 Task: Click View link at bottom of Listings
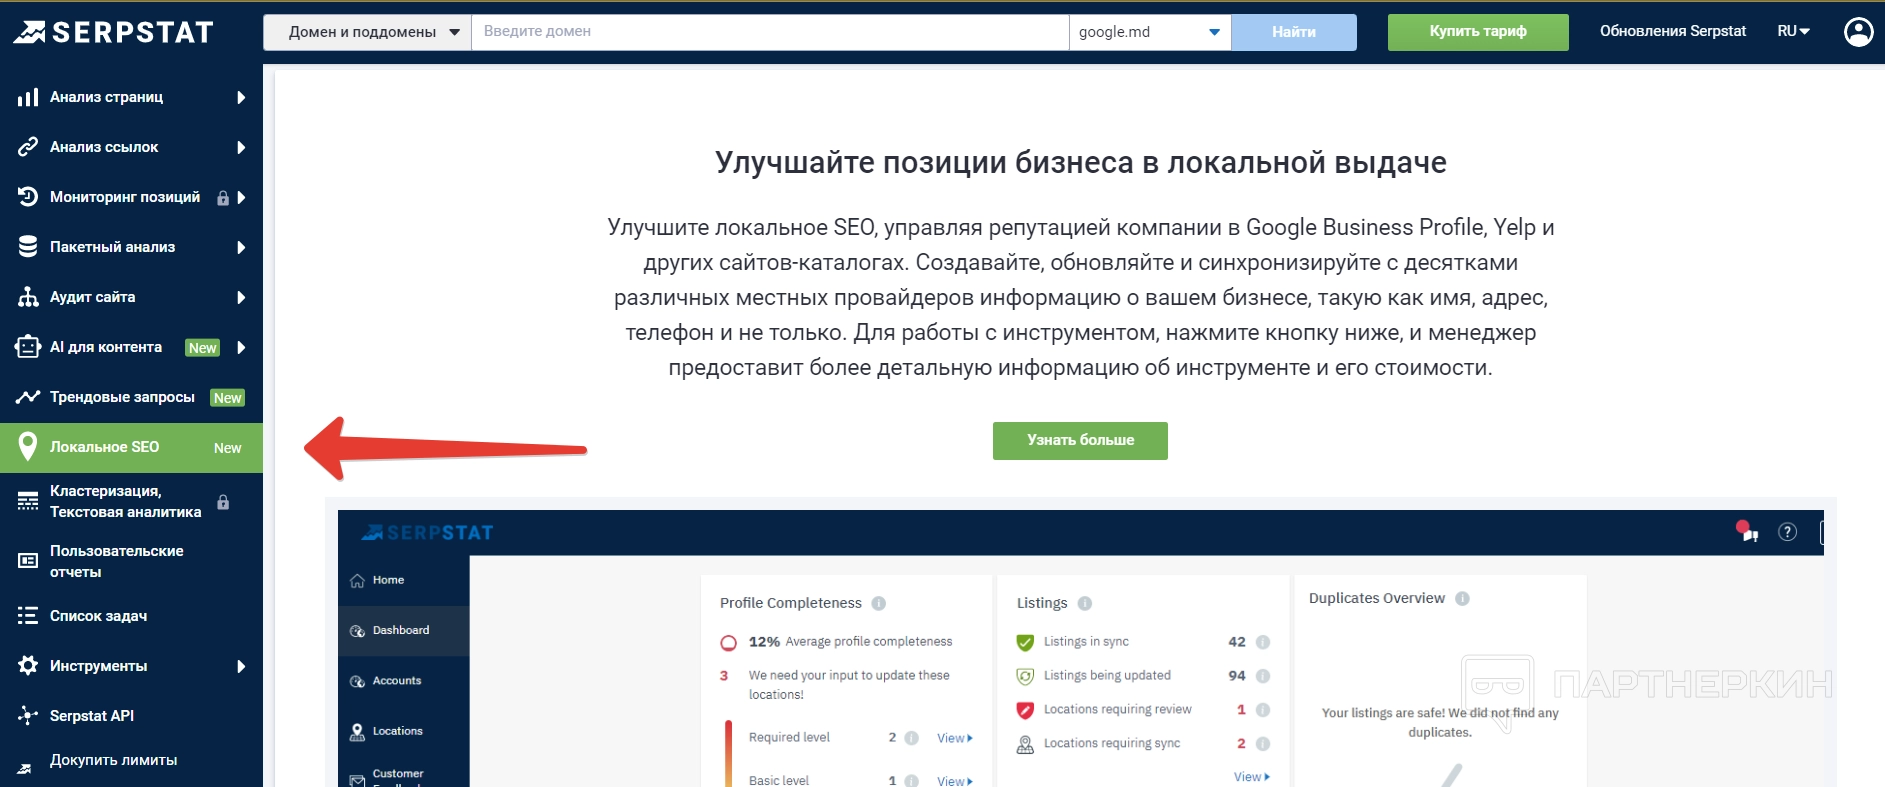pyautogui.click(x=1252, y=777)
